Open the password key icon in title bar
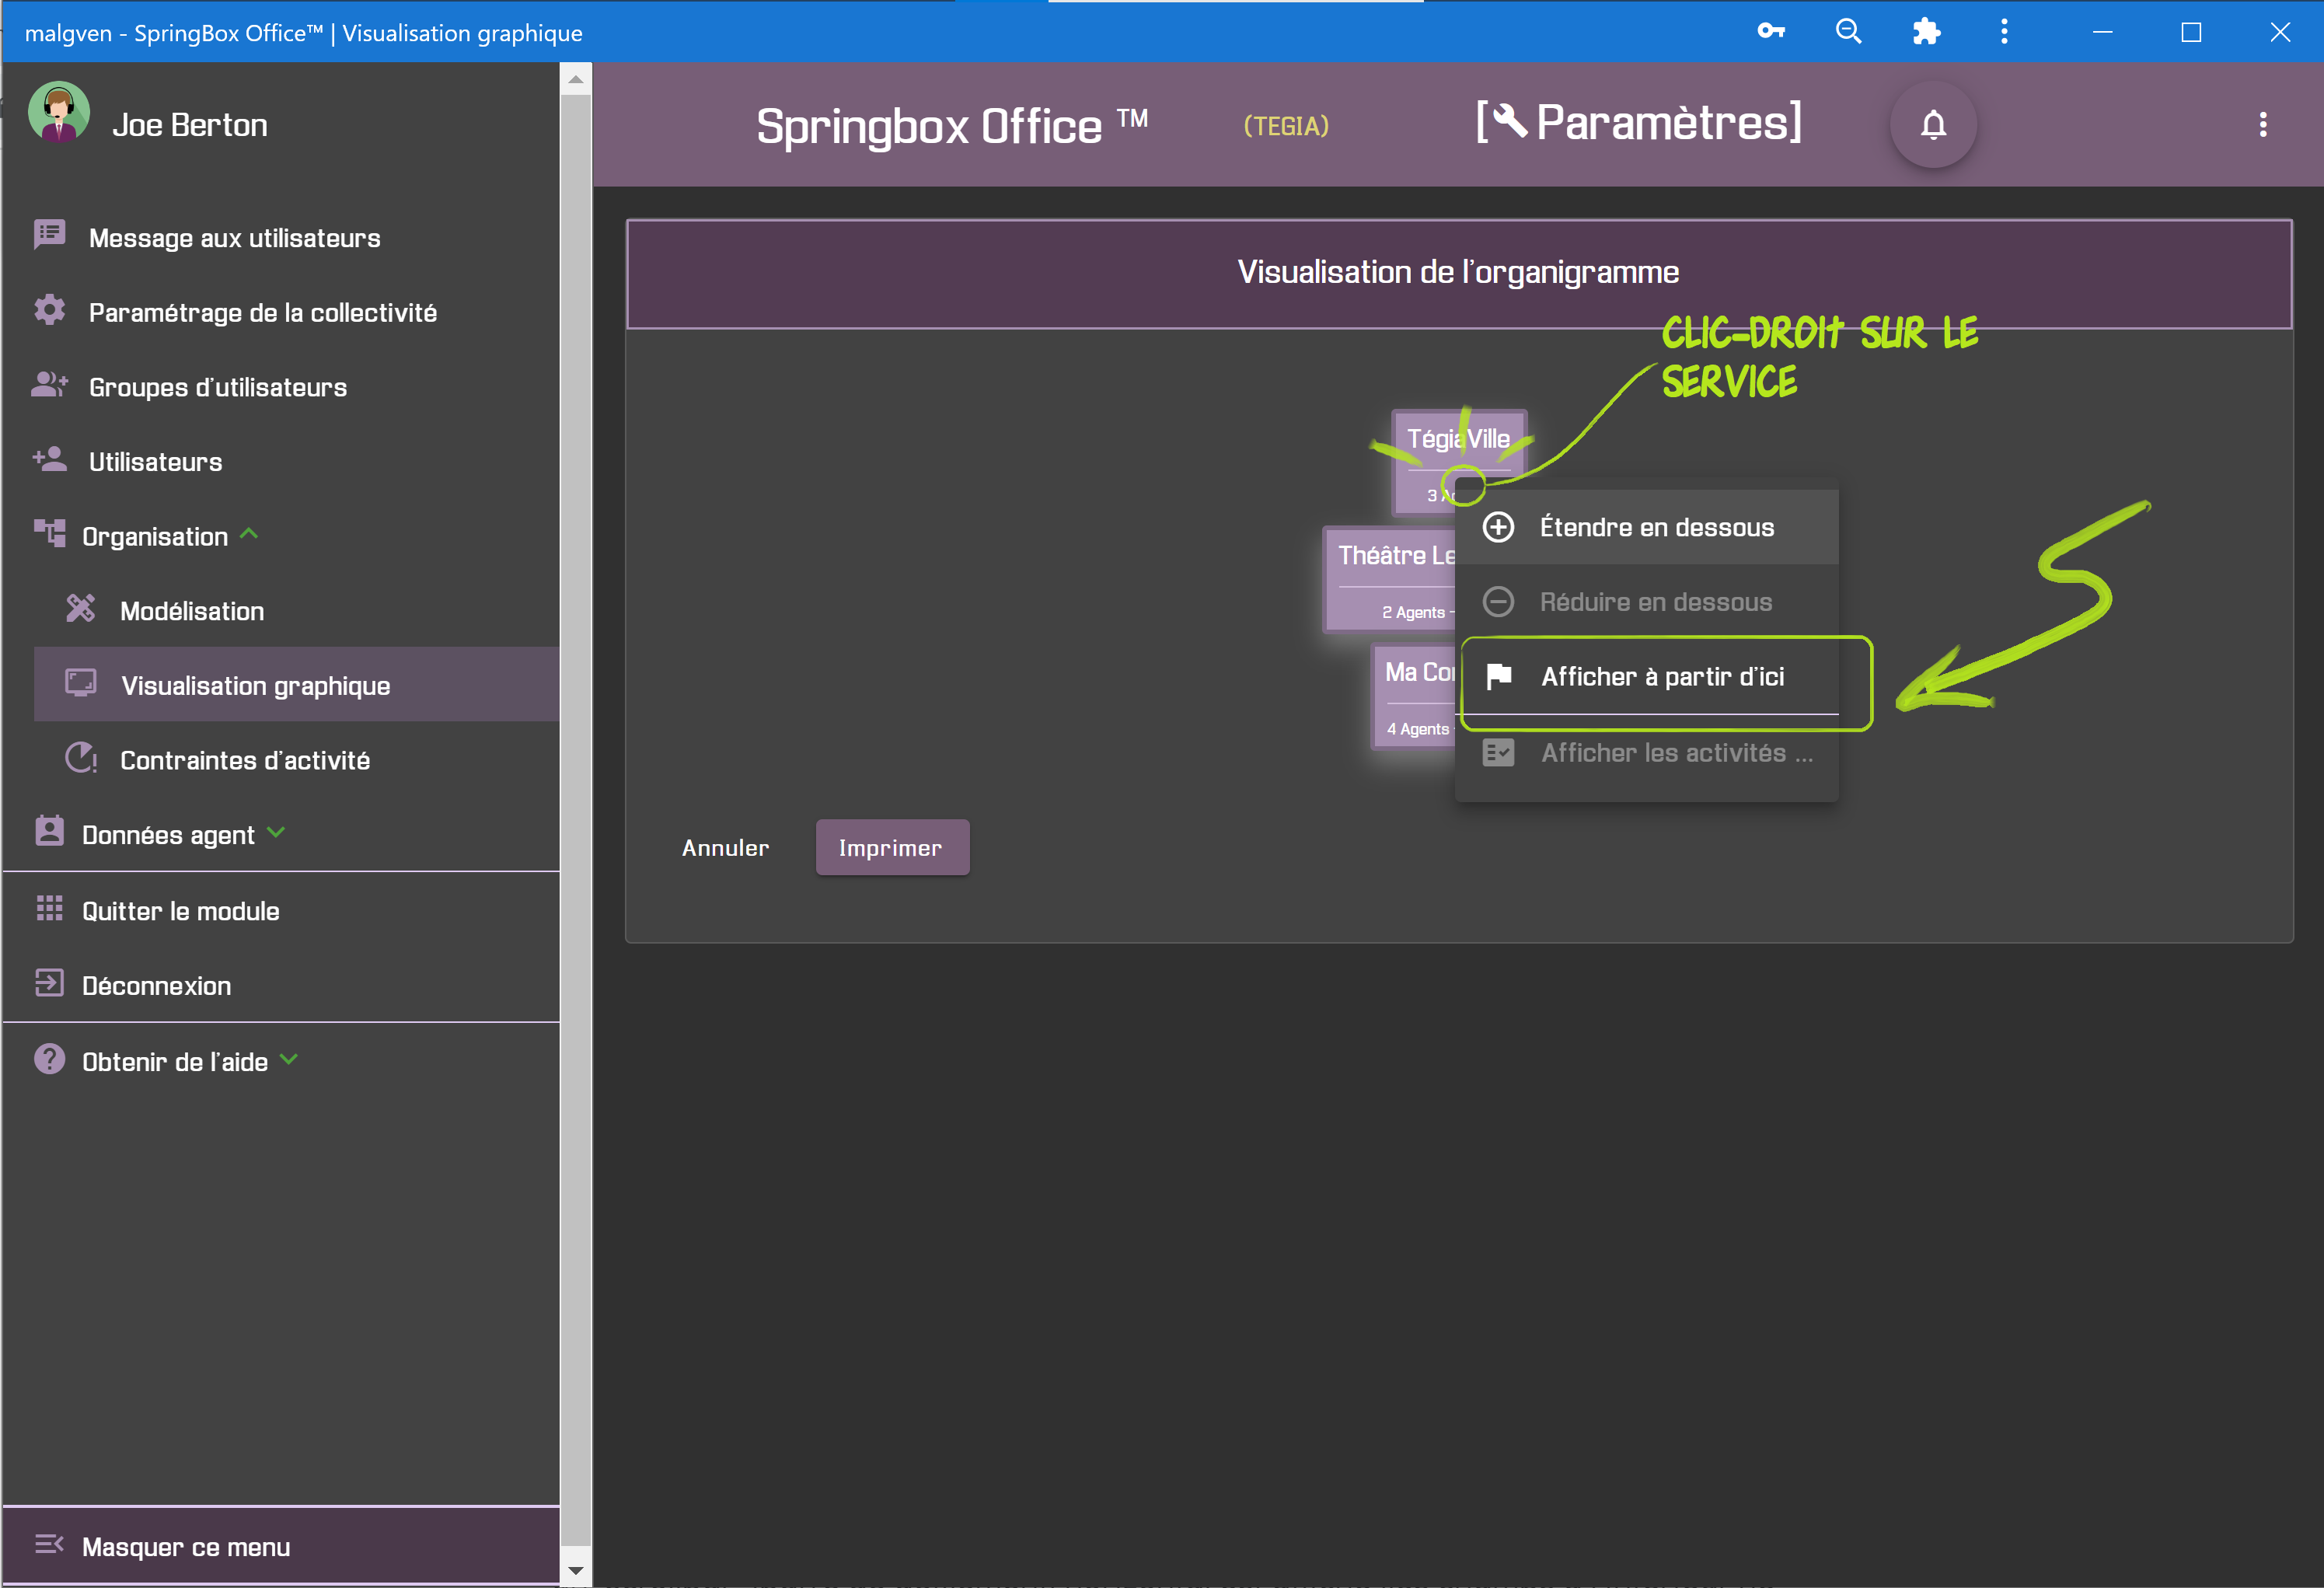This screenshot has width=2324, height=1588. [1770, 31]
